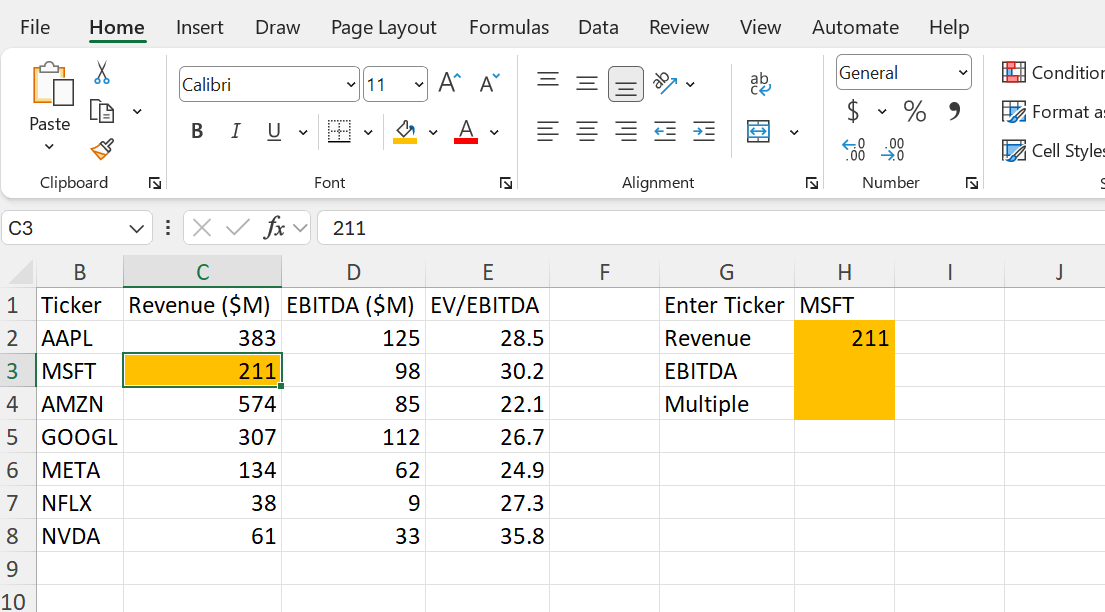The width and height of the screenshot is (1105, 612).
Task: Select the red Font Color swatch
Action: [466, 131]
